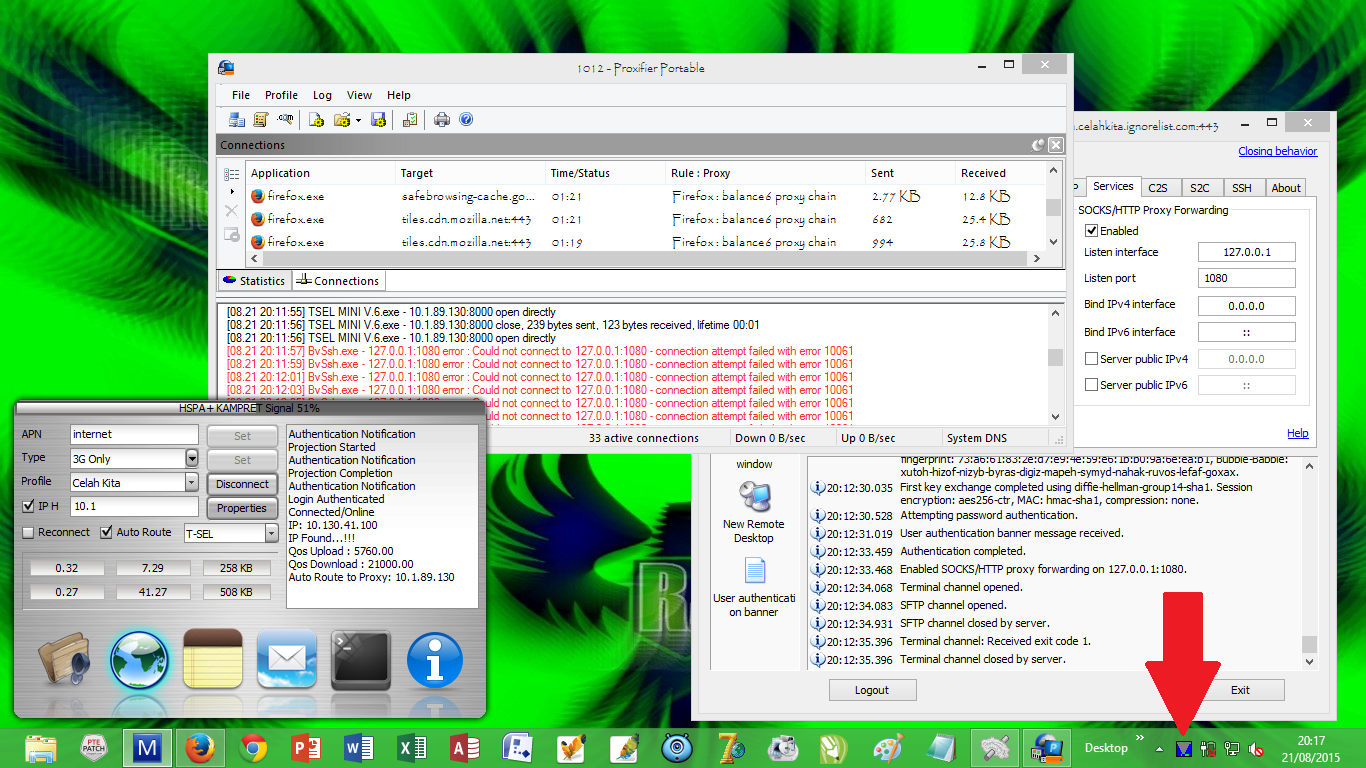Screen dimensions: 1366x768
Task: Click the Save Profile toolbar icon
Action: click(x=379, y=120)
